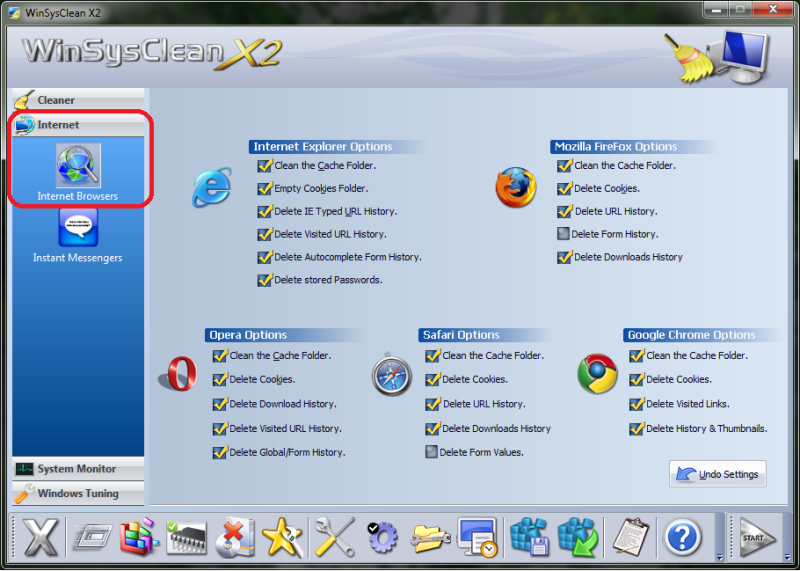Expand the Cleaner sidebar section

78,101
